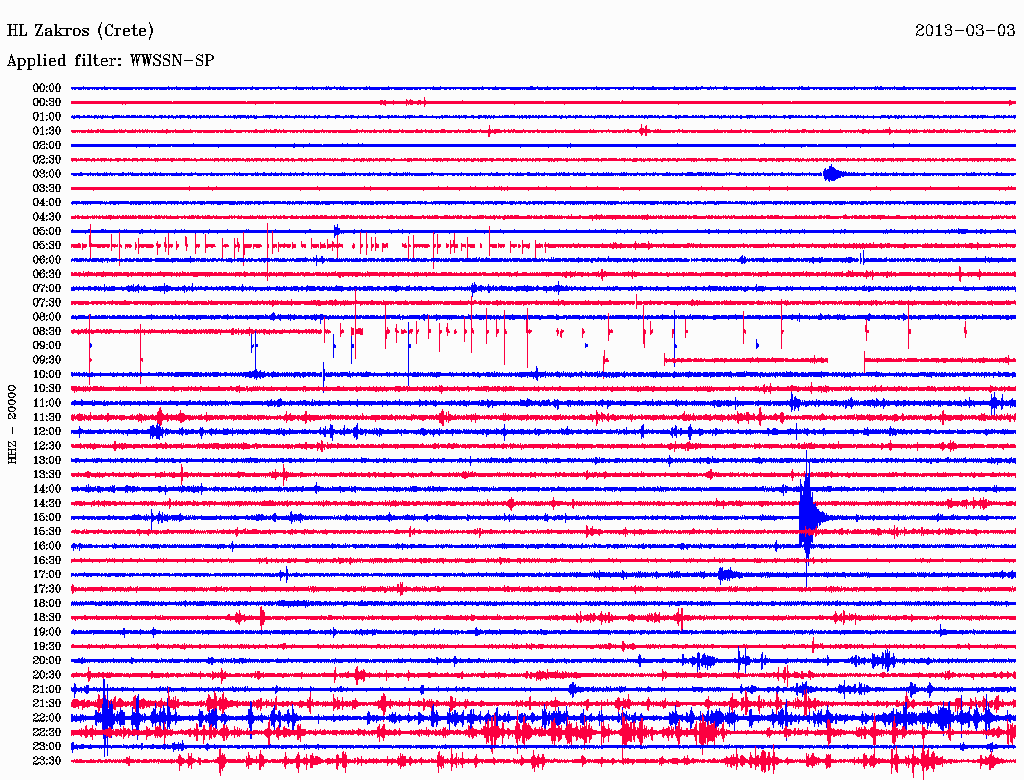The height and width of the screenshot is (780, 1024).
Task: Click the 20:00 time label
Action: (x=47, y=661)
